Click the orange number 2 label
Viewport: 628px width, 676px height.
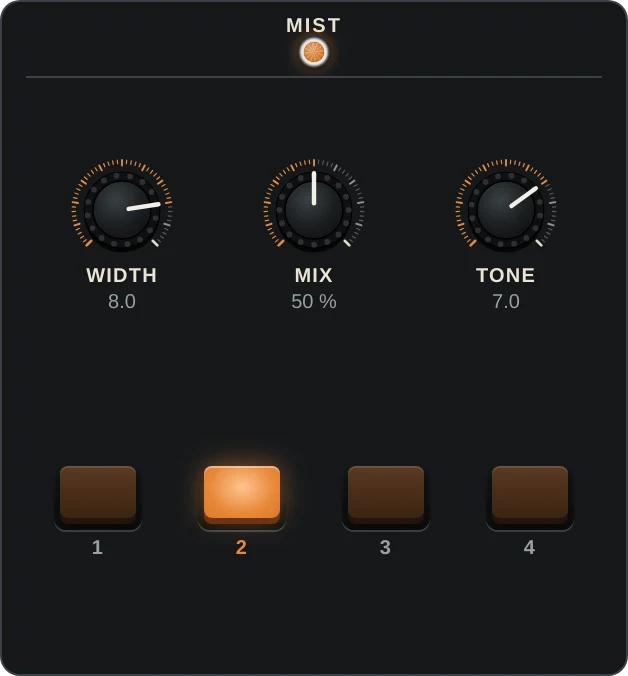(x=241, y=548)
